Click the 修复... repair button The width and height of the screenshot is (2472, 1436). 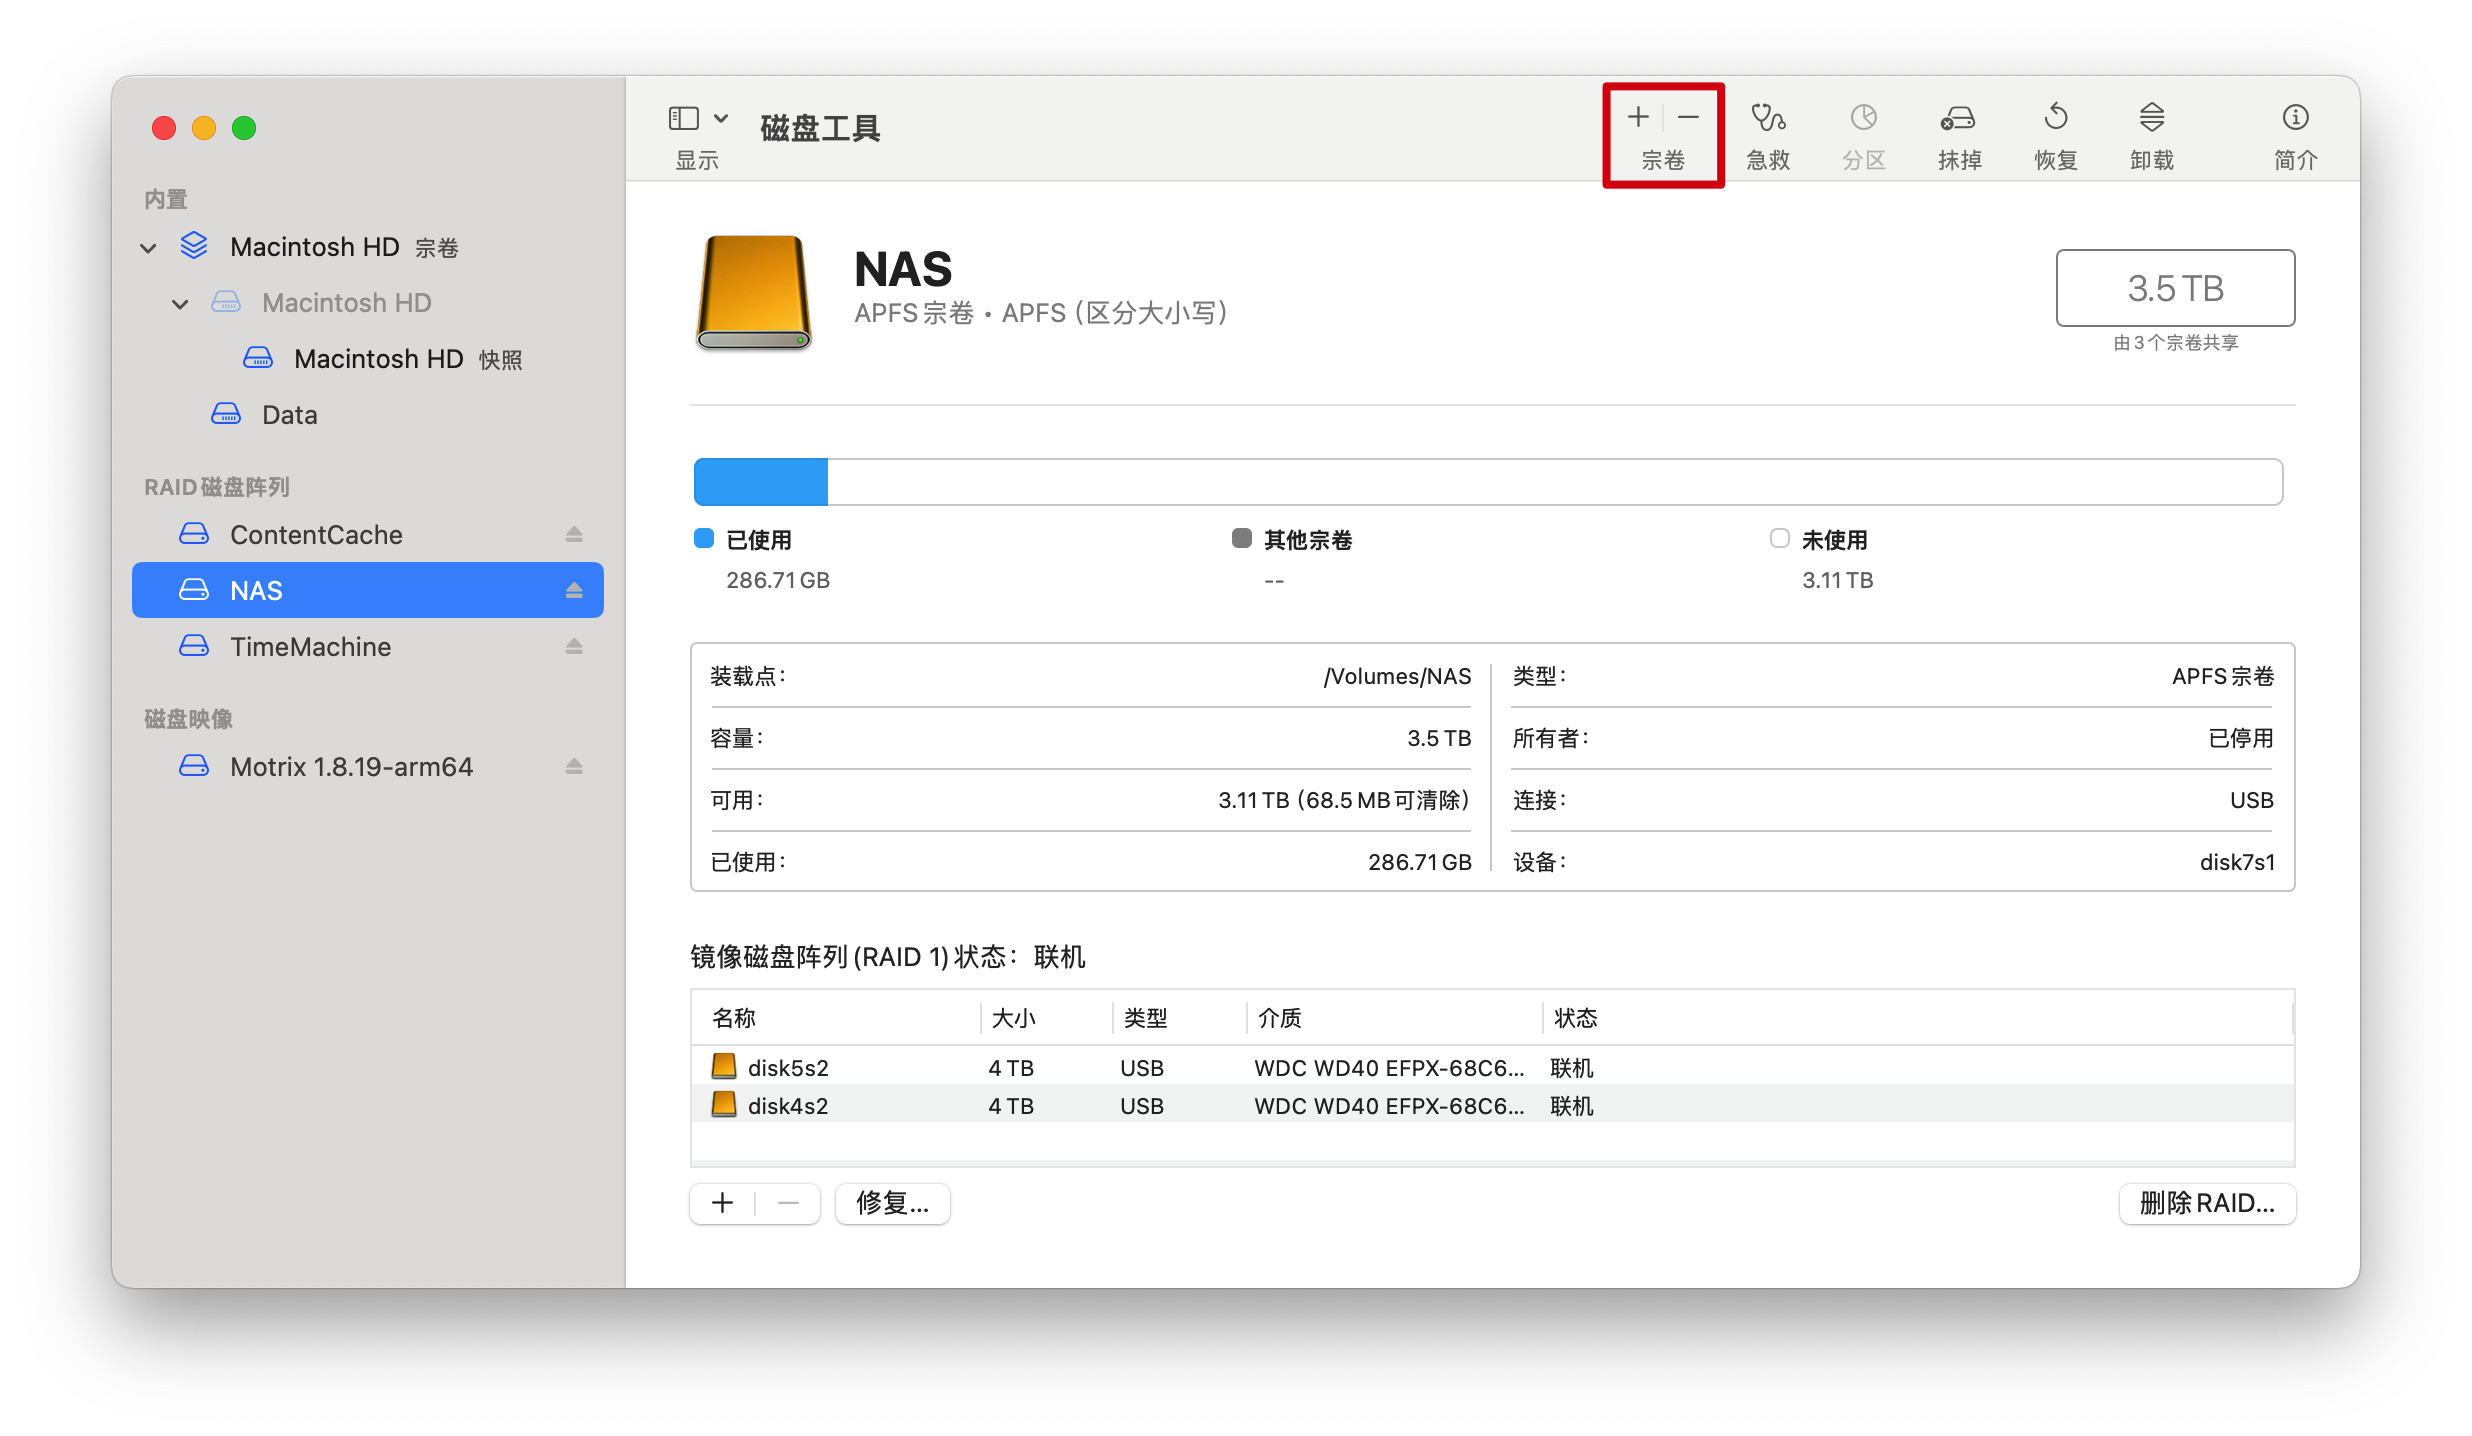tap(891, 1203)
